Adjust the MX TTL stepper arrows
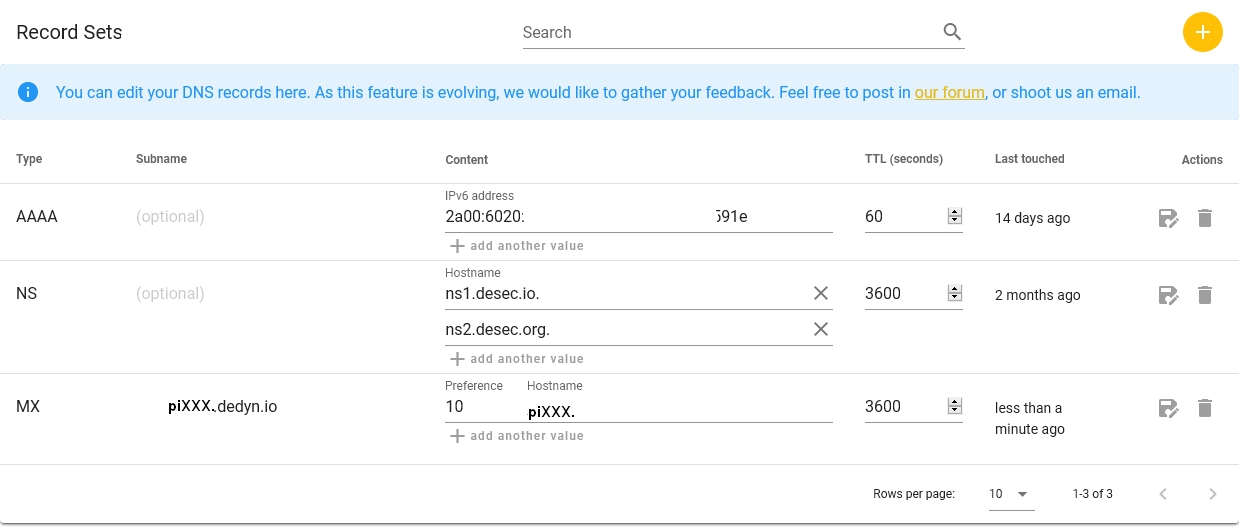Screen dimensions: 1239x527 (955, 406)
